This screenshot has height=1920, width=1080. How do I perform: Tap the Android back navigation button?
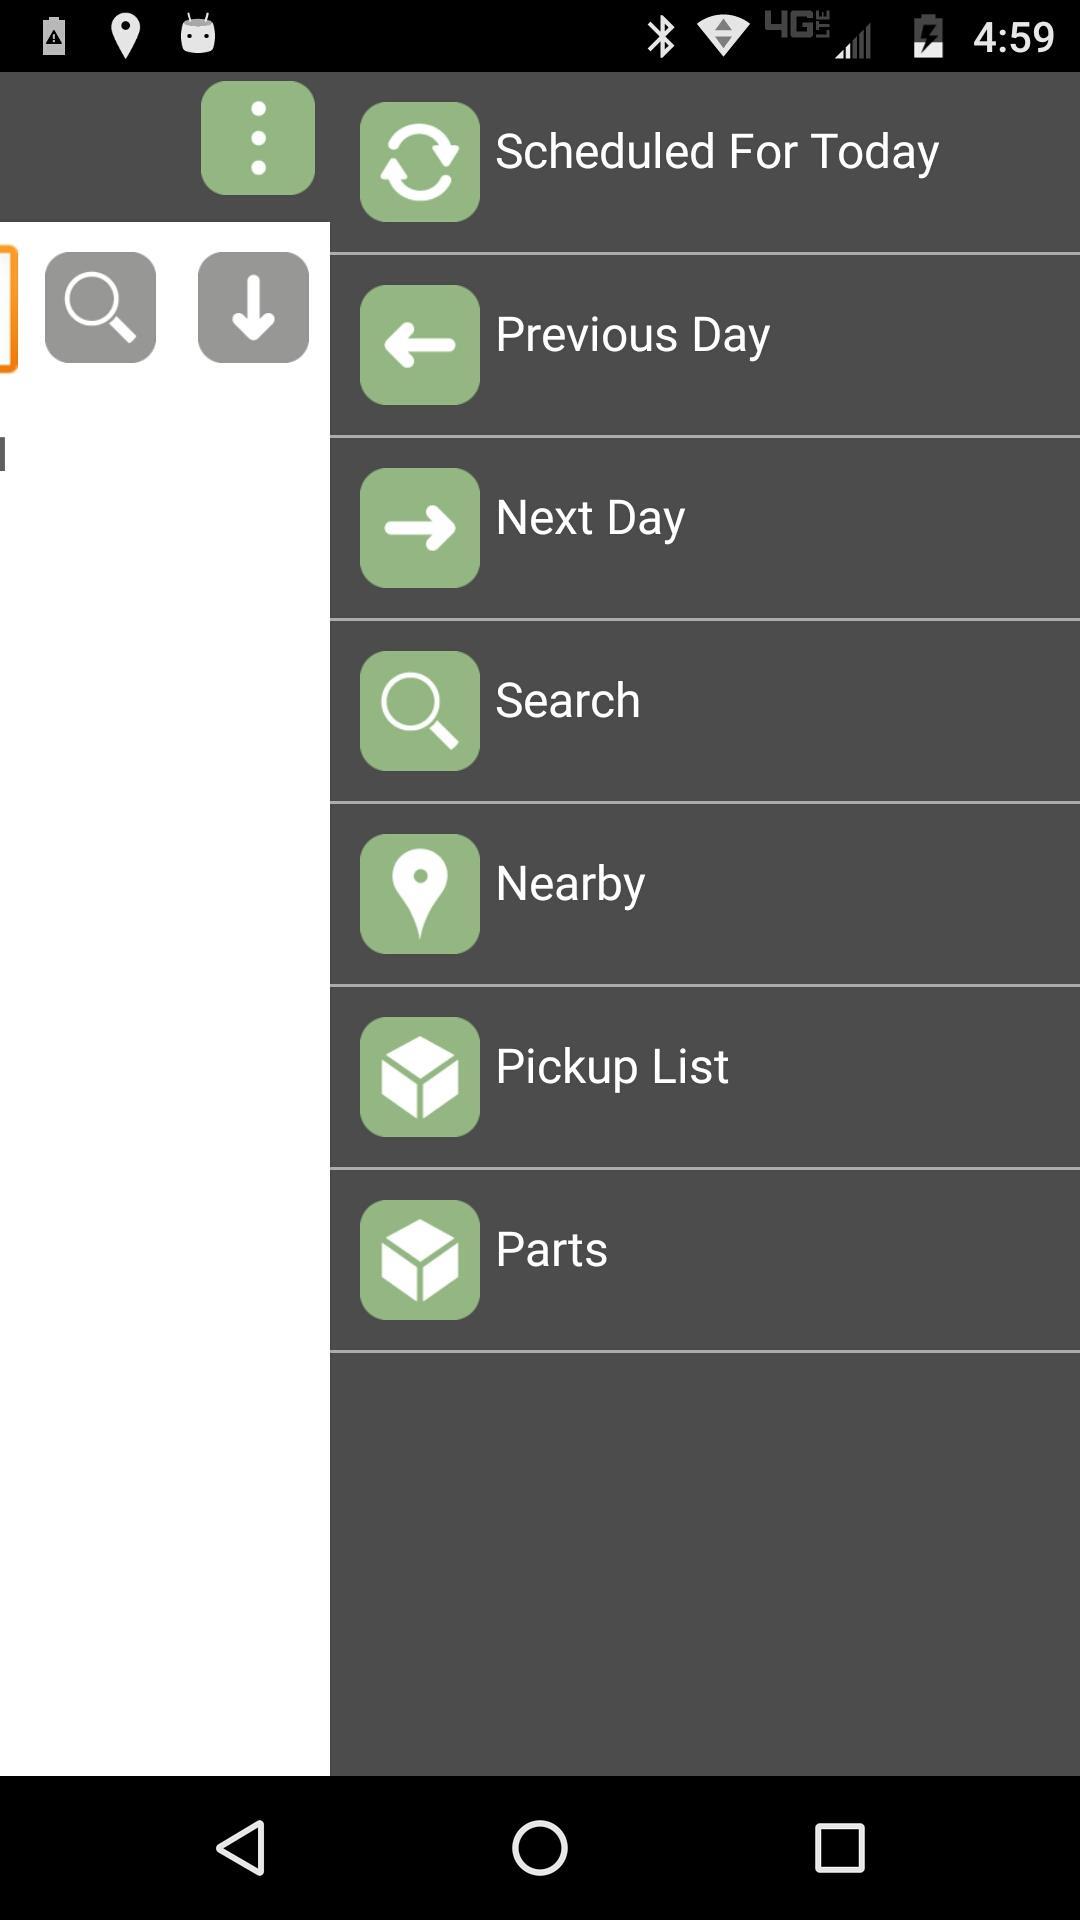tap(241, 1847)
